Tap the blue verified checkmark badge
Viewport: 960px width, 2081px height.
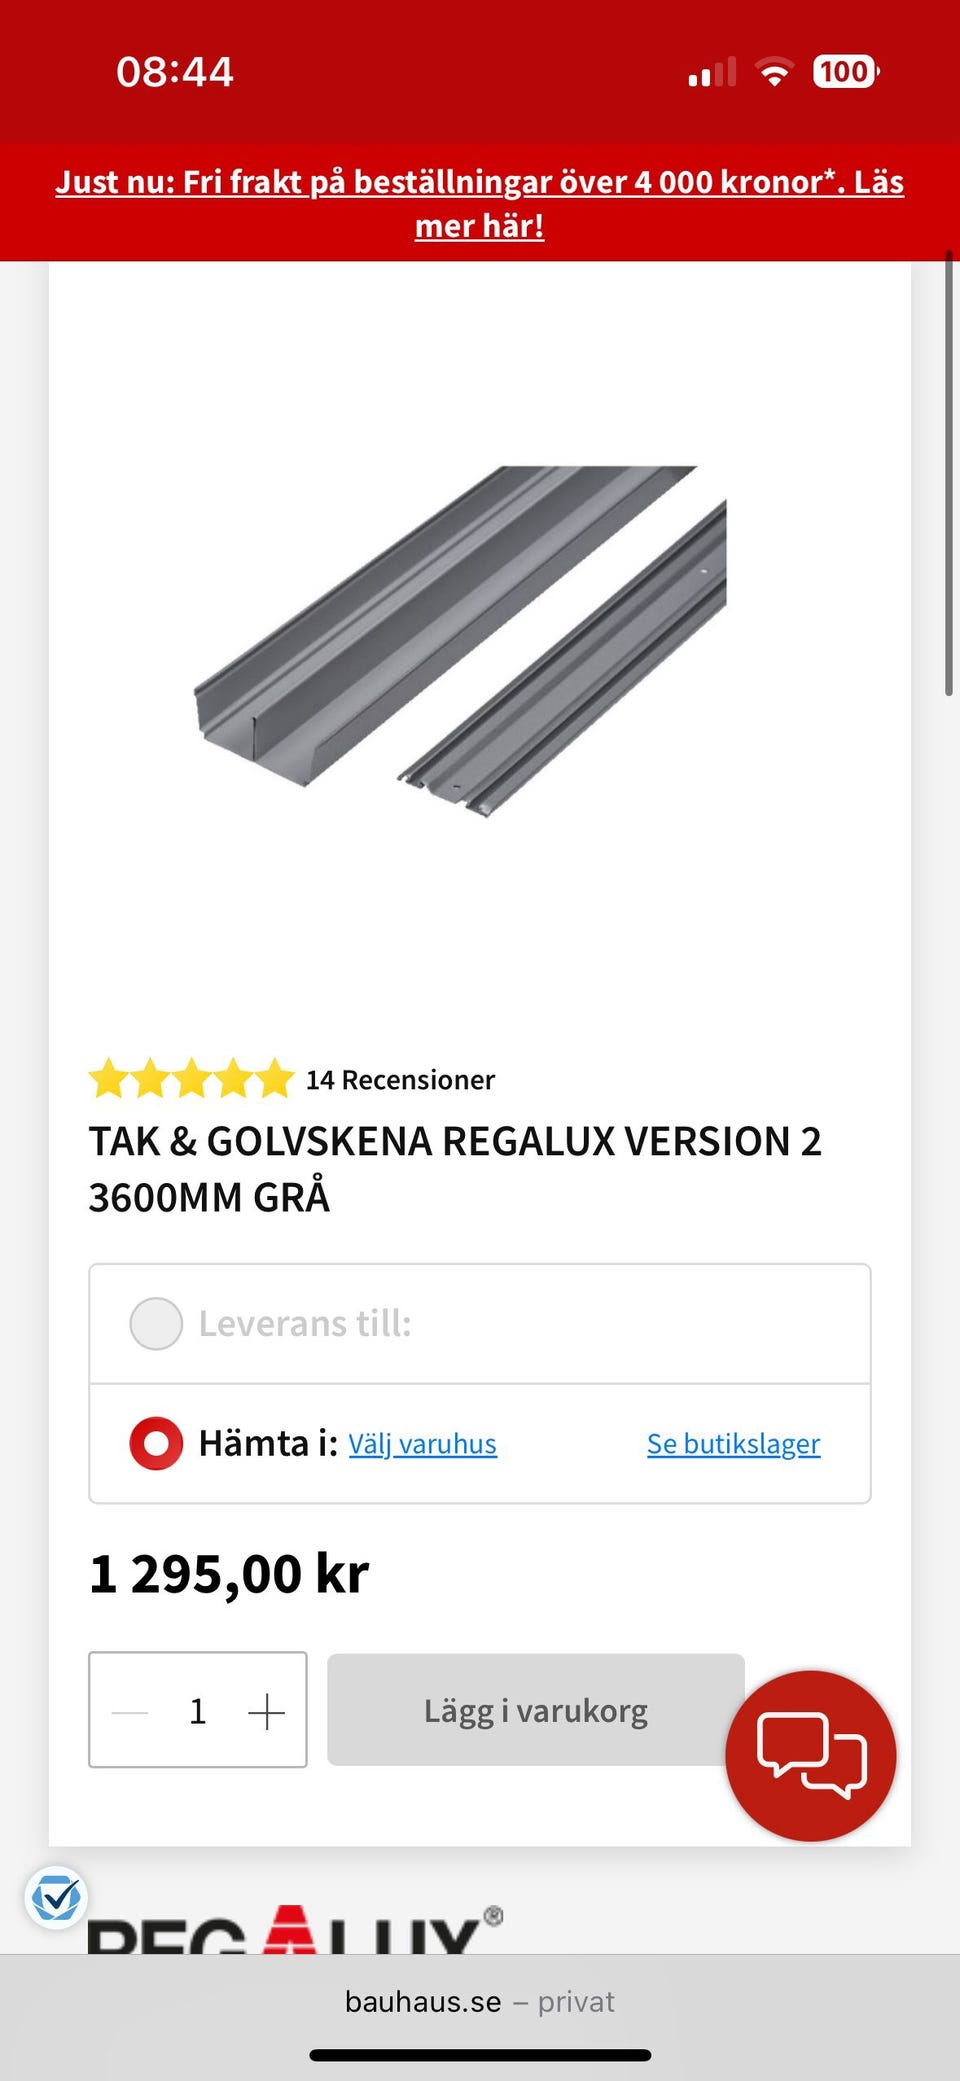point(56,1897)
